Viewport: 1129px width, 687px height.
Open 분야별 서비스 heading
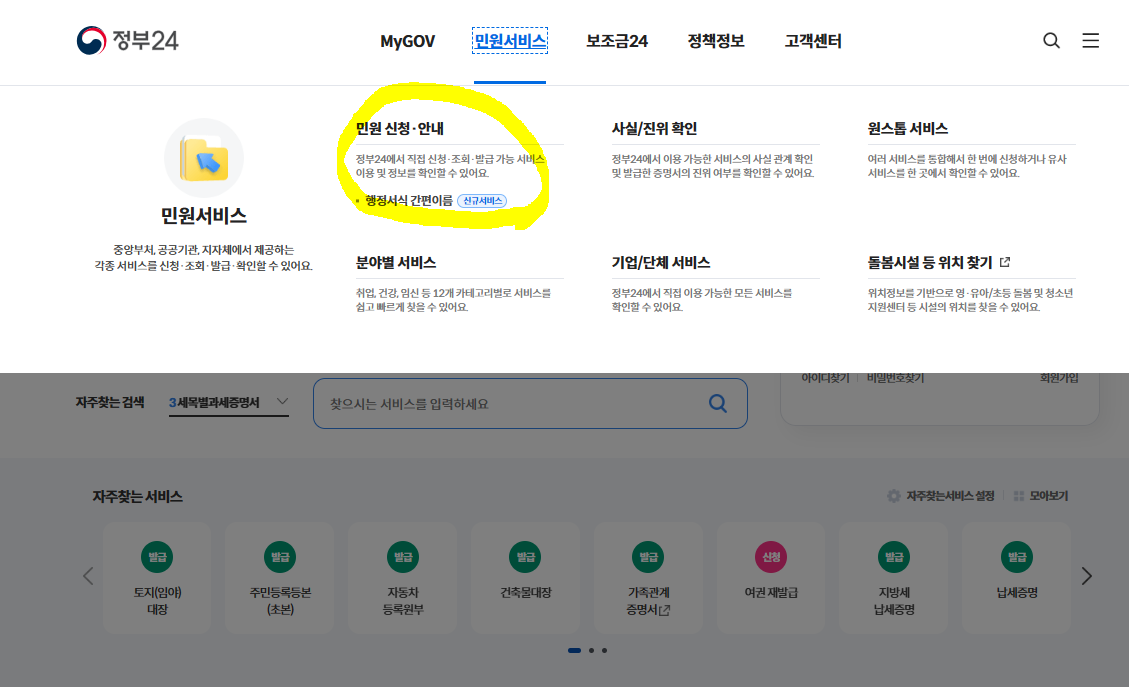(396, 262)
